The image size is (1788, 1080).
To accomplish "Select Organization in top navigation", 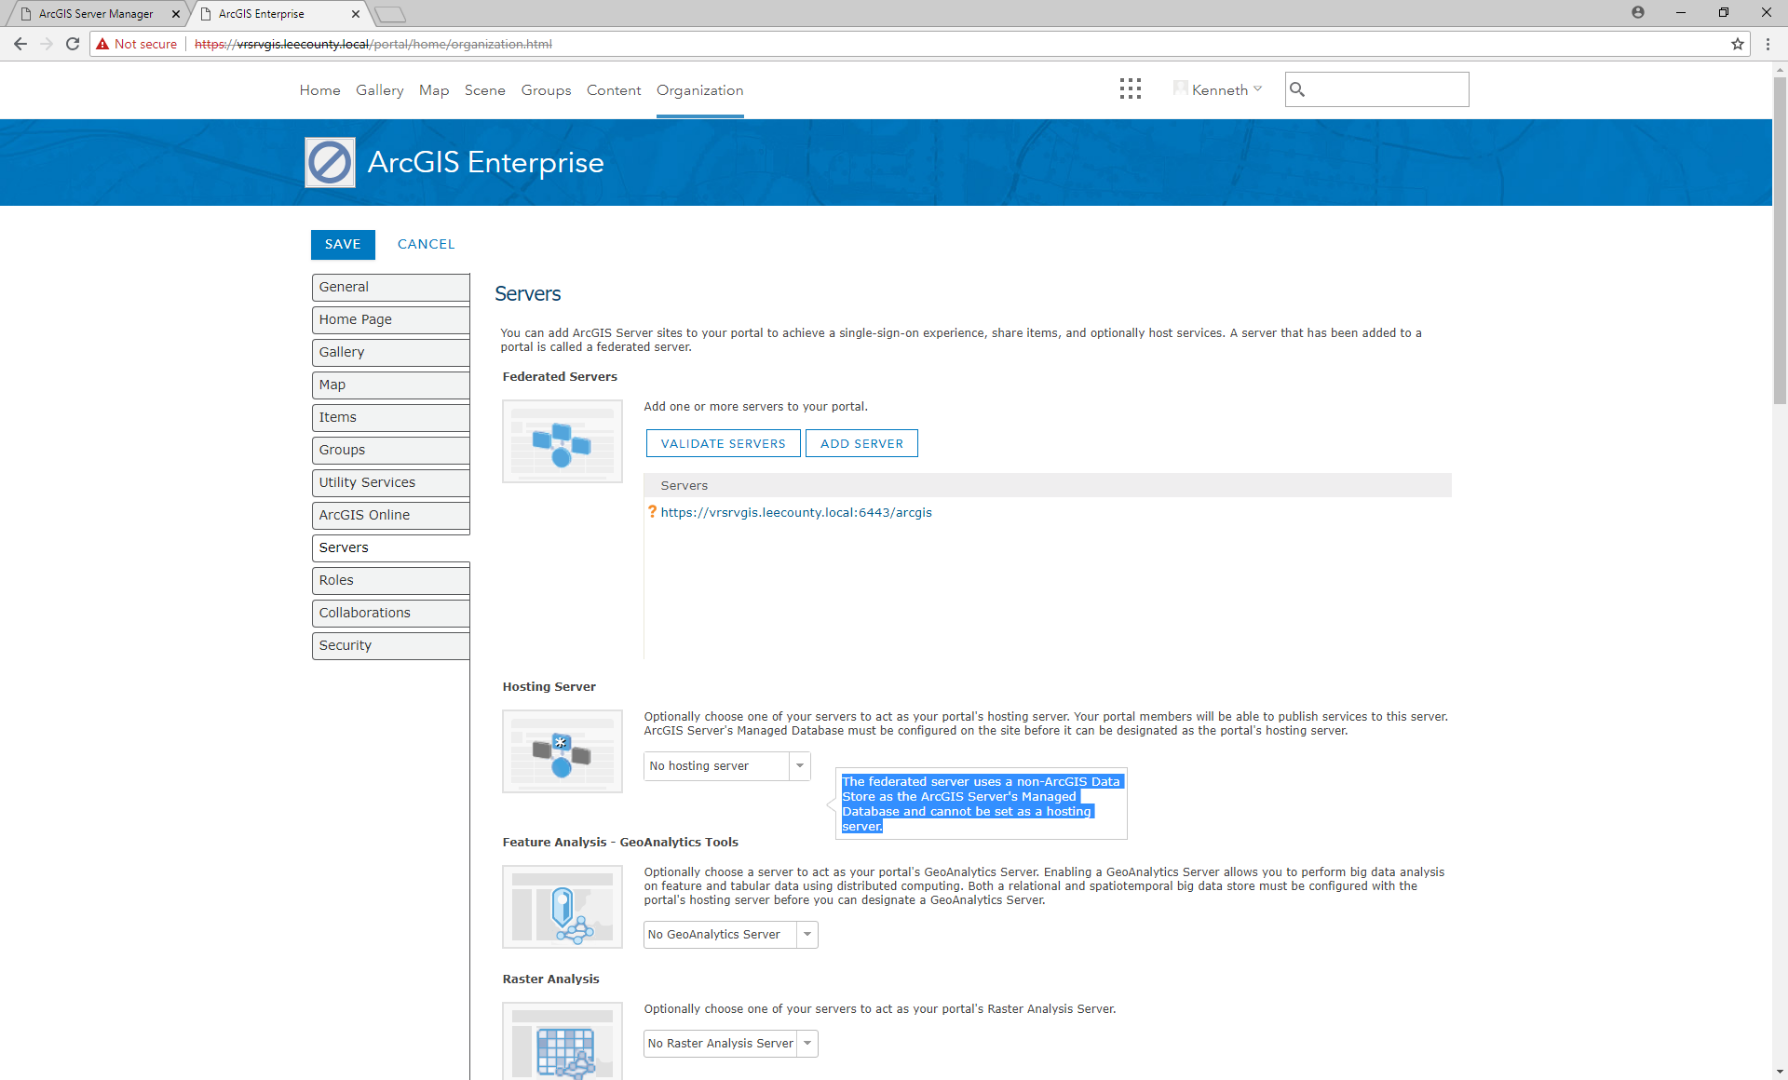I will coord(700,90).
